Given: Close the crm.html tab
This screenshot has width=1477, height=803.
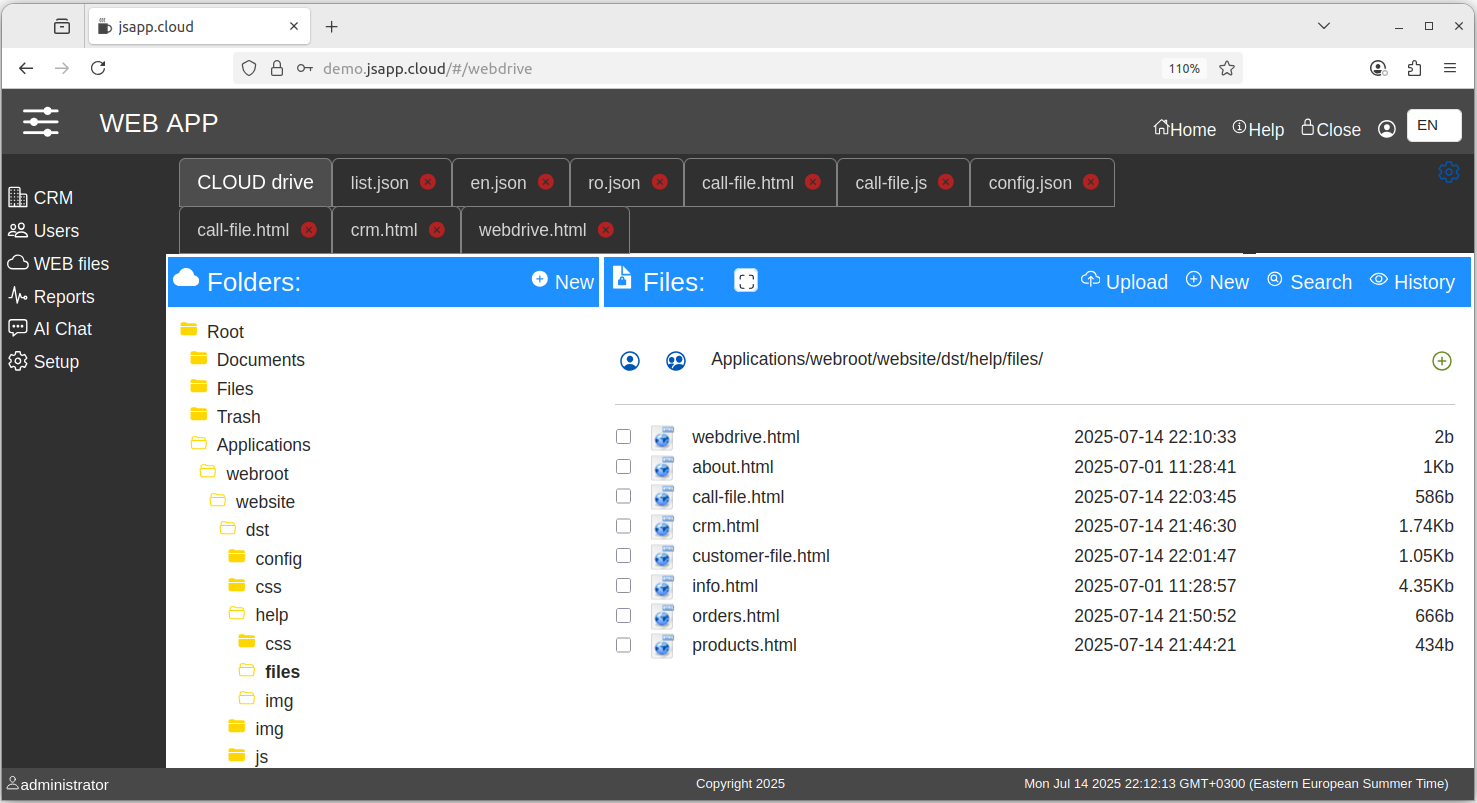Looking at the screenshot, I should point(436,230).
